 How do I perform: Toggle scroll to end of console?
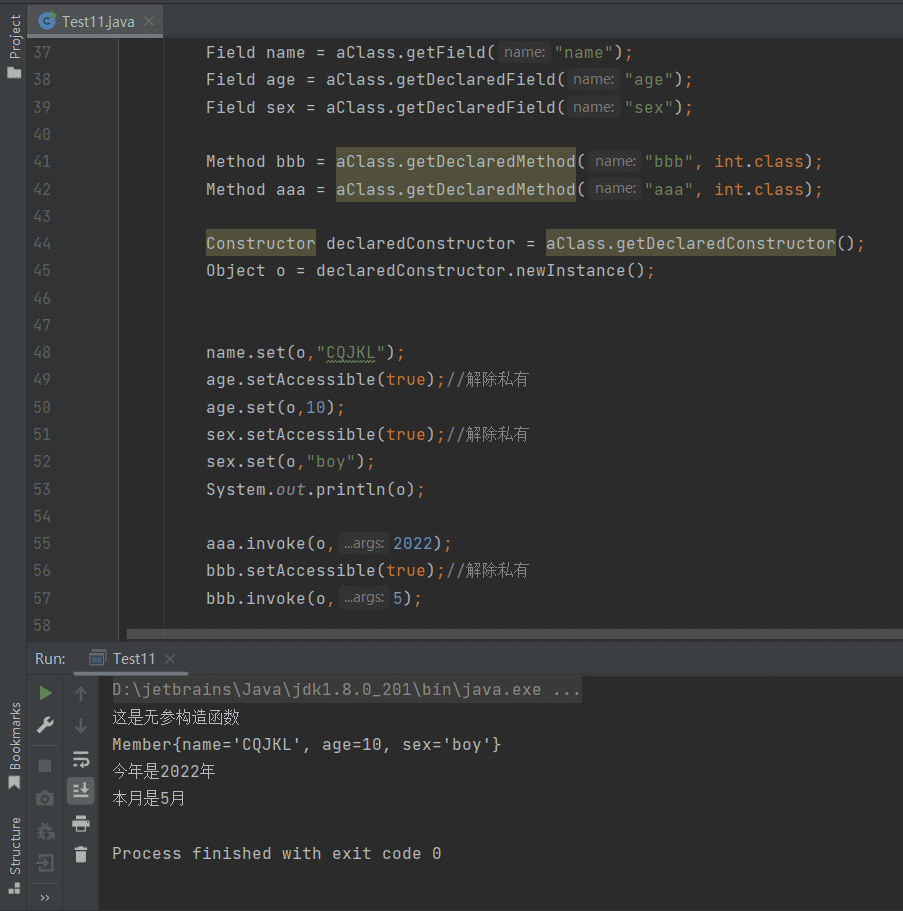coord(81,790)
